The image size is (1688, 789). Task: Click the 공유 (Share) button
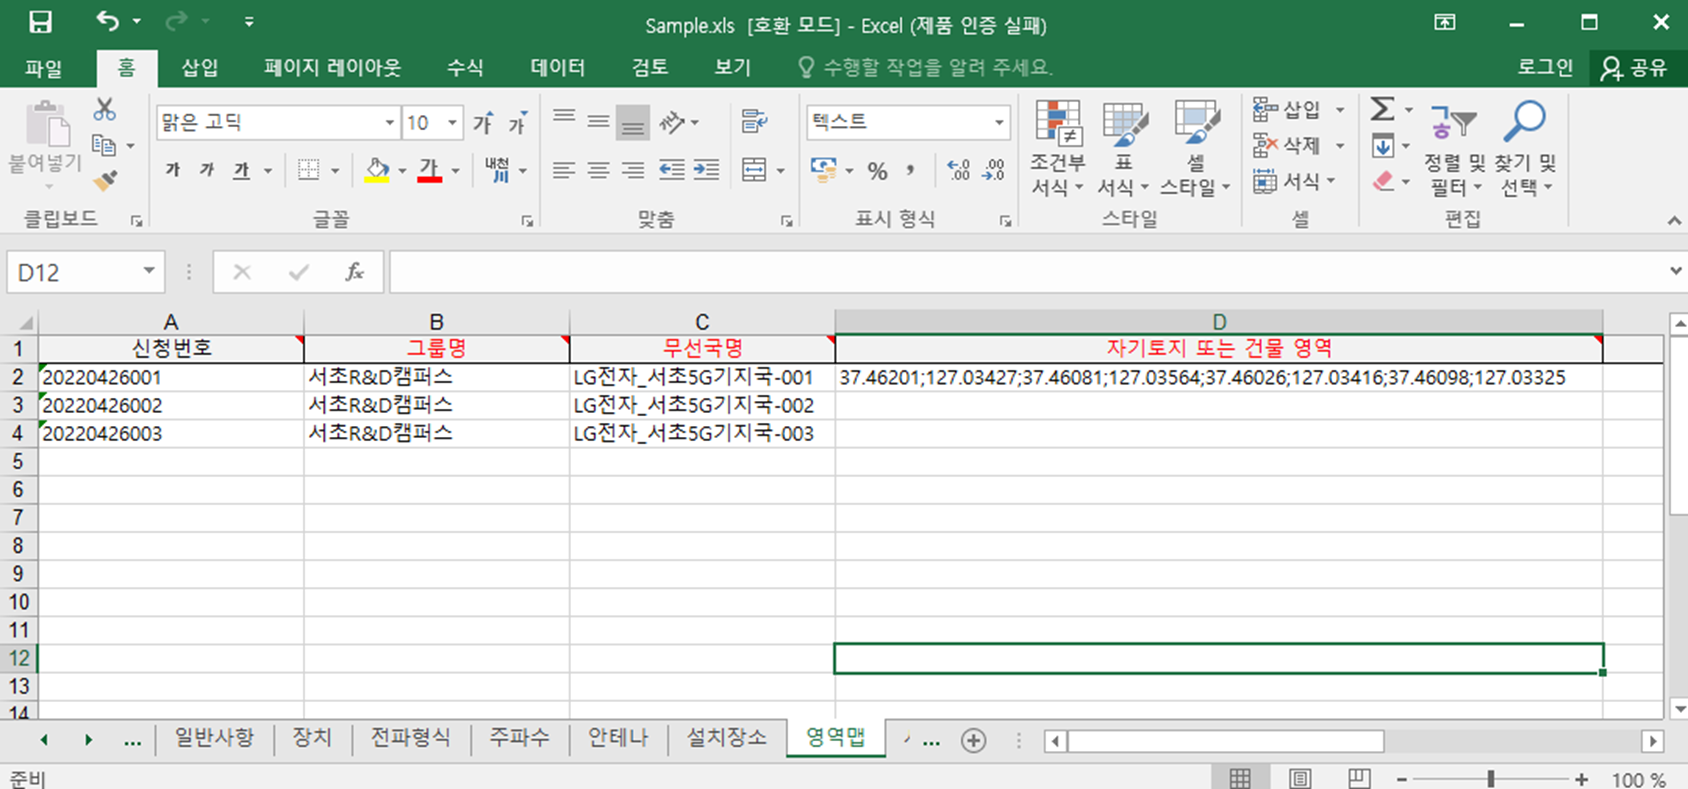point(1634,67)
